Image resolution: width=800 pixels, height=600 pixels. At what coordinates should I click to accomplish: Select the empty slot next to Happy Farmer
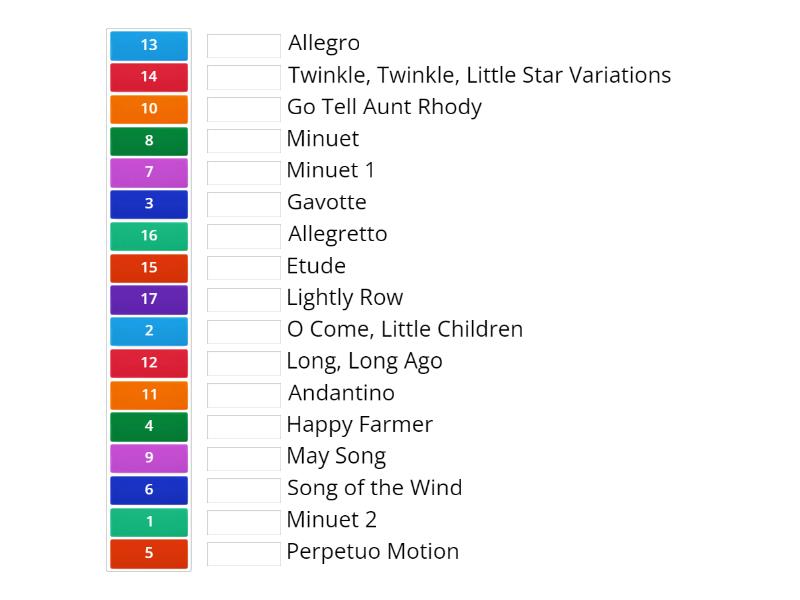(x=244, y=426)
